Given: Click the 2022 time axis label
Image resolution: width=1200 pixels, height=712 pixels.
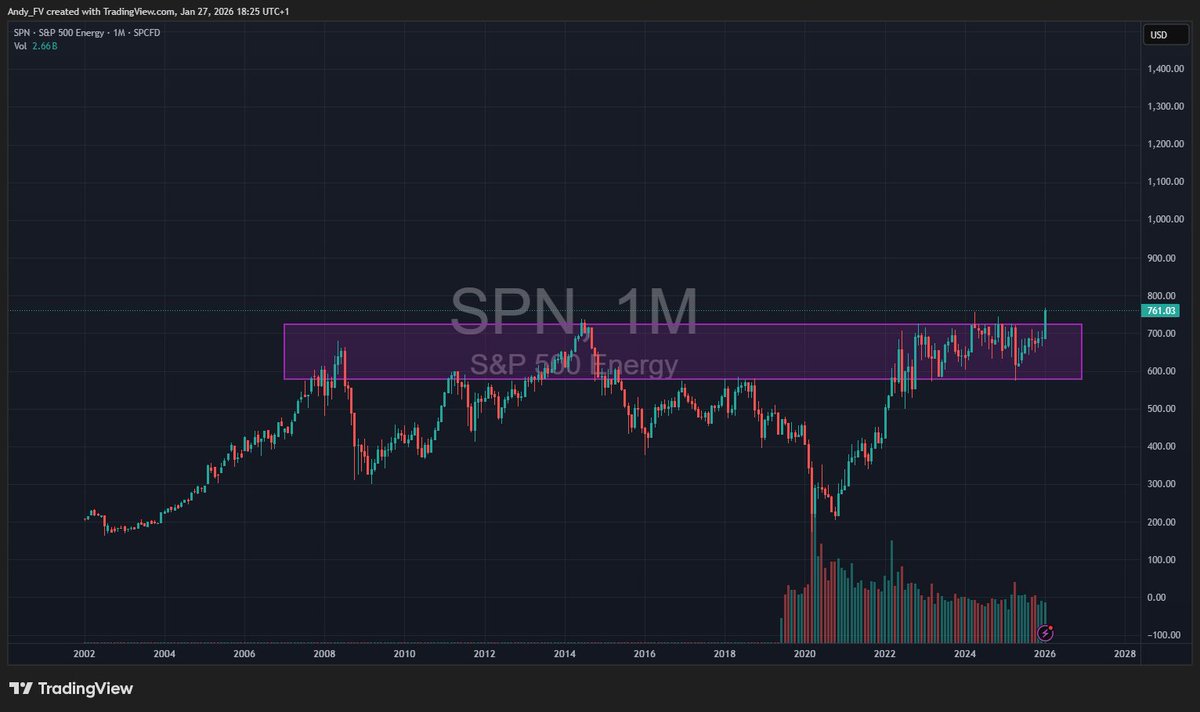Looking at the screenshot, I should (885, 654).
